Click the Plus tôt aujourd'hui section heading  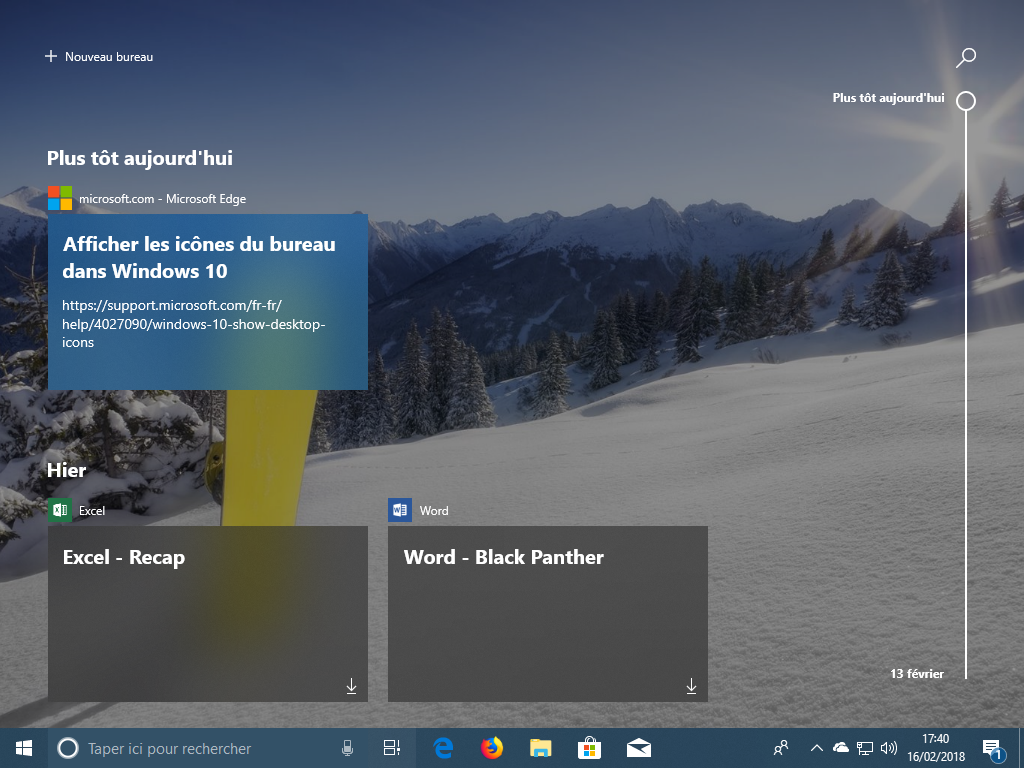pyautogui.click(x=140, y=158)
